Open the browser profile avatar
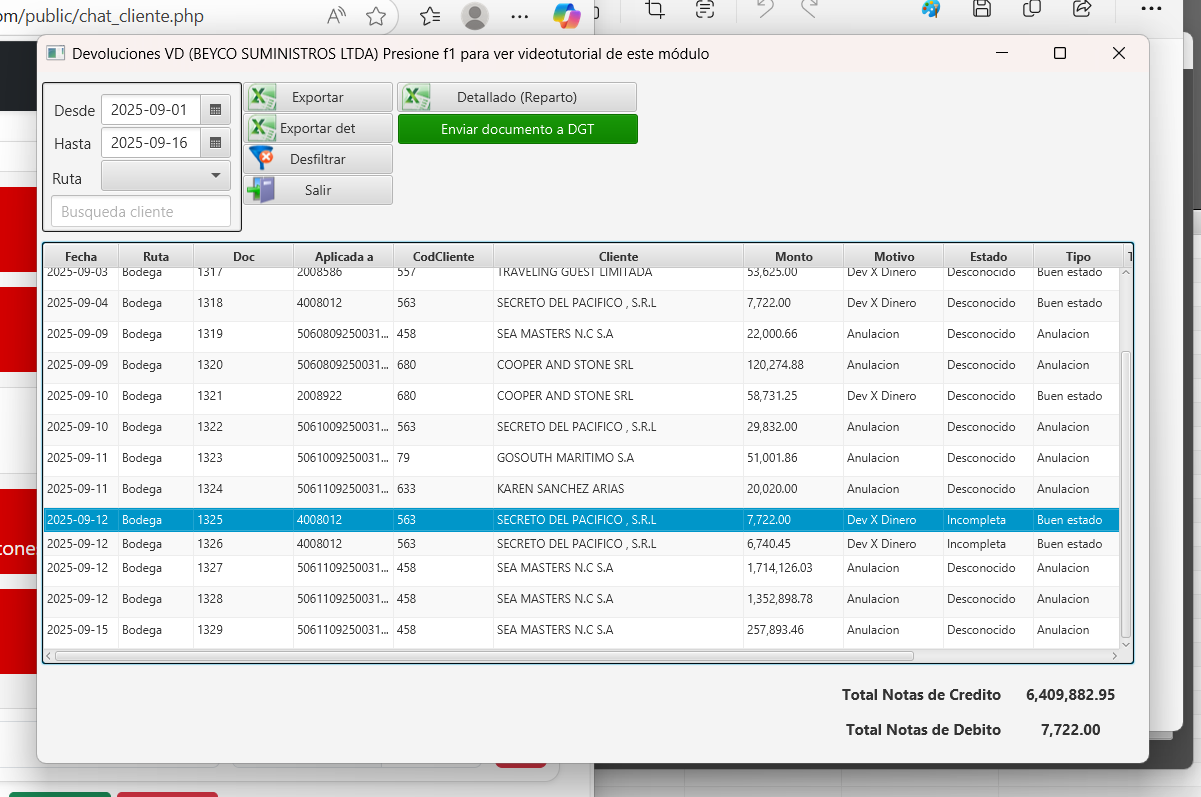The width and height of the screenshot is (1201, 797). point(476,16)
